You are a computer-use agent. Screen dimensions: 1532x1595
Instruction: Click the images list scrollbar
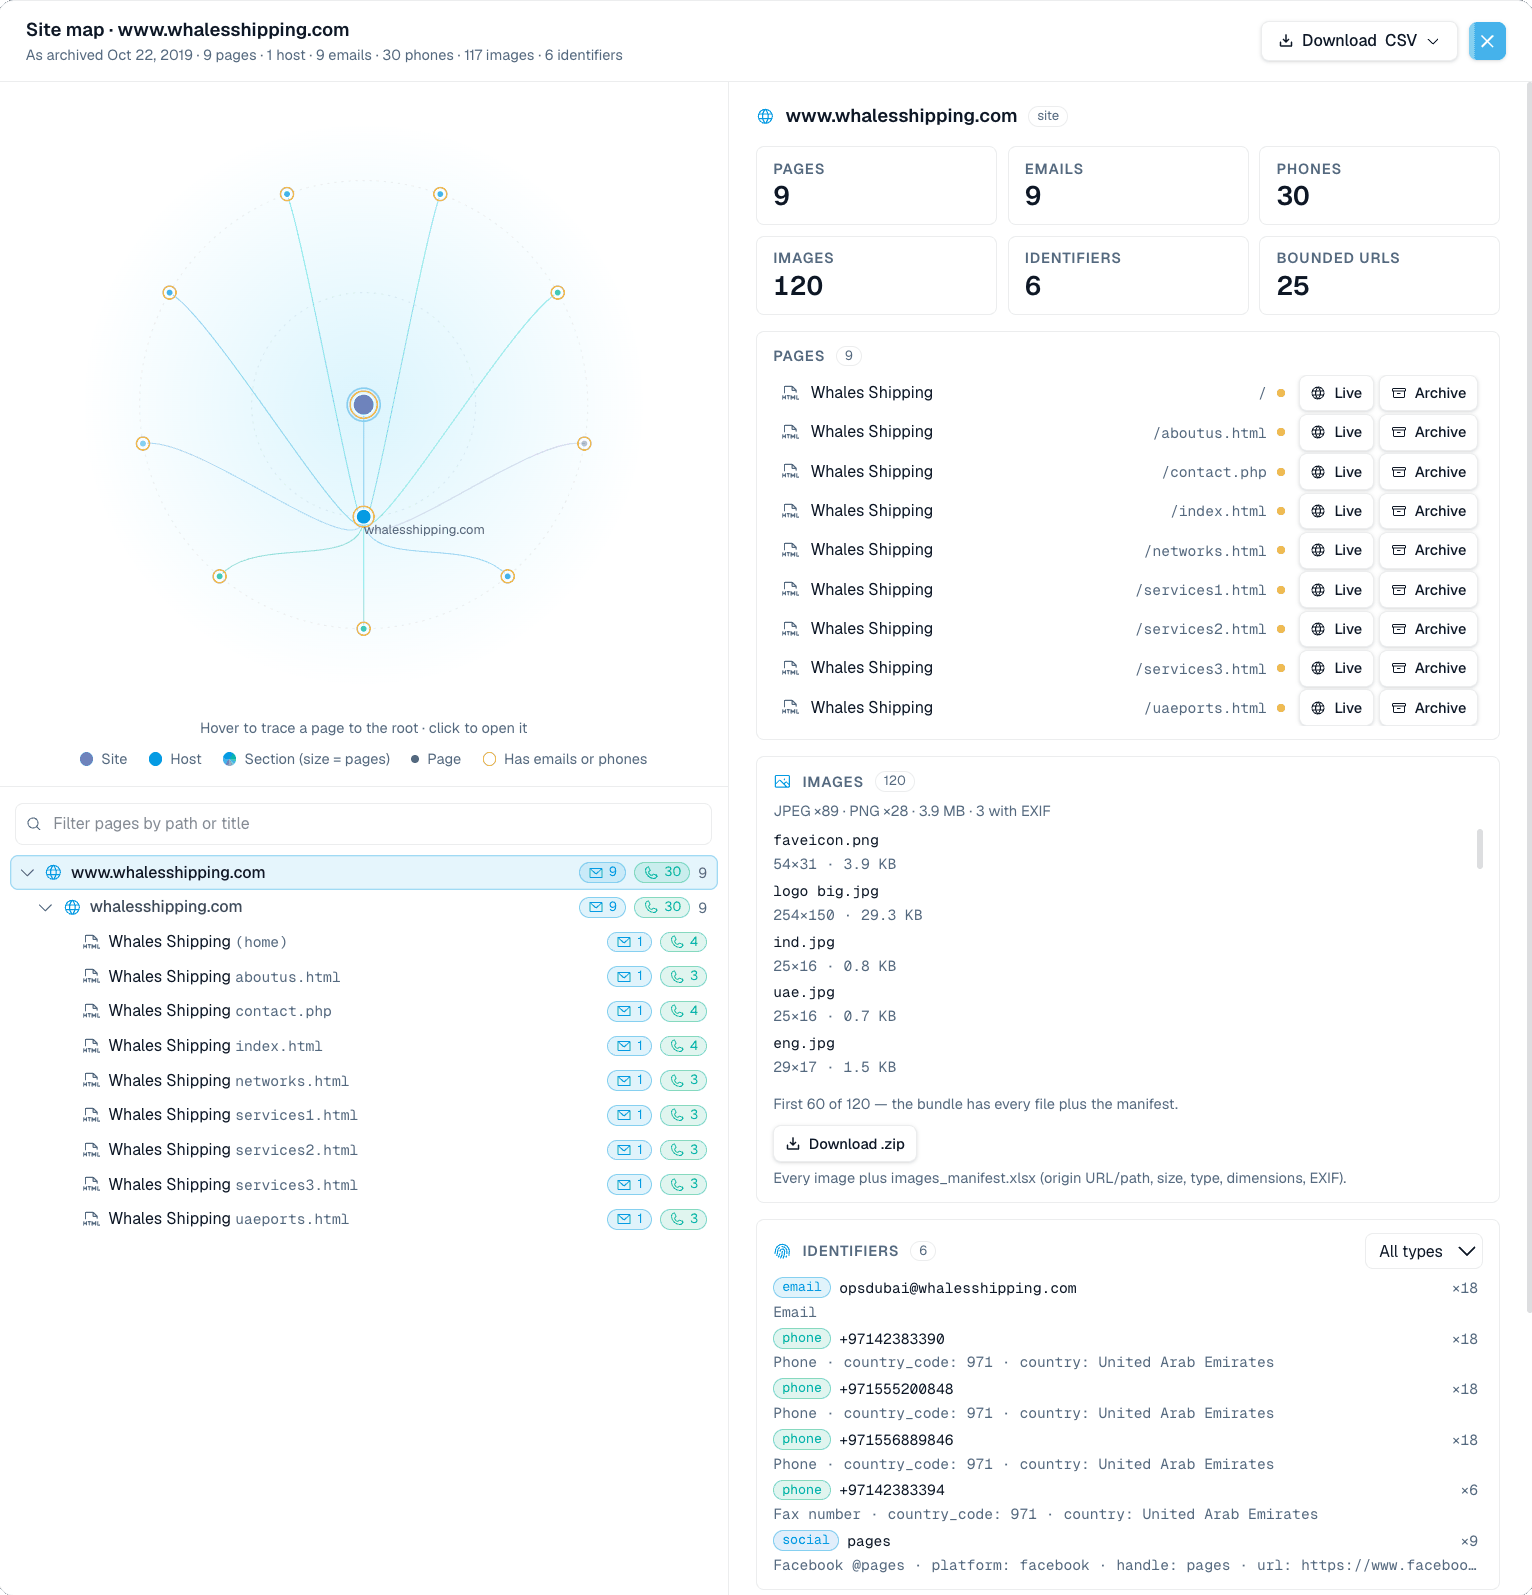tap(1480, 849)
